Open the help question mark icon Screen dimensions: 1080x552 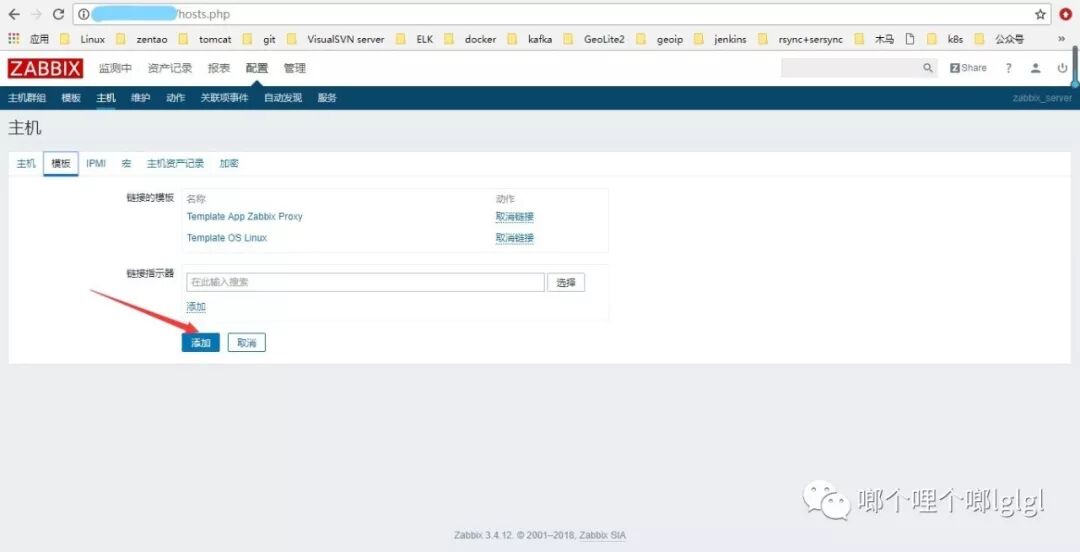click(x=1008, y=68)
